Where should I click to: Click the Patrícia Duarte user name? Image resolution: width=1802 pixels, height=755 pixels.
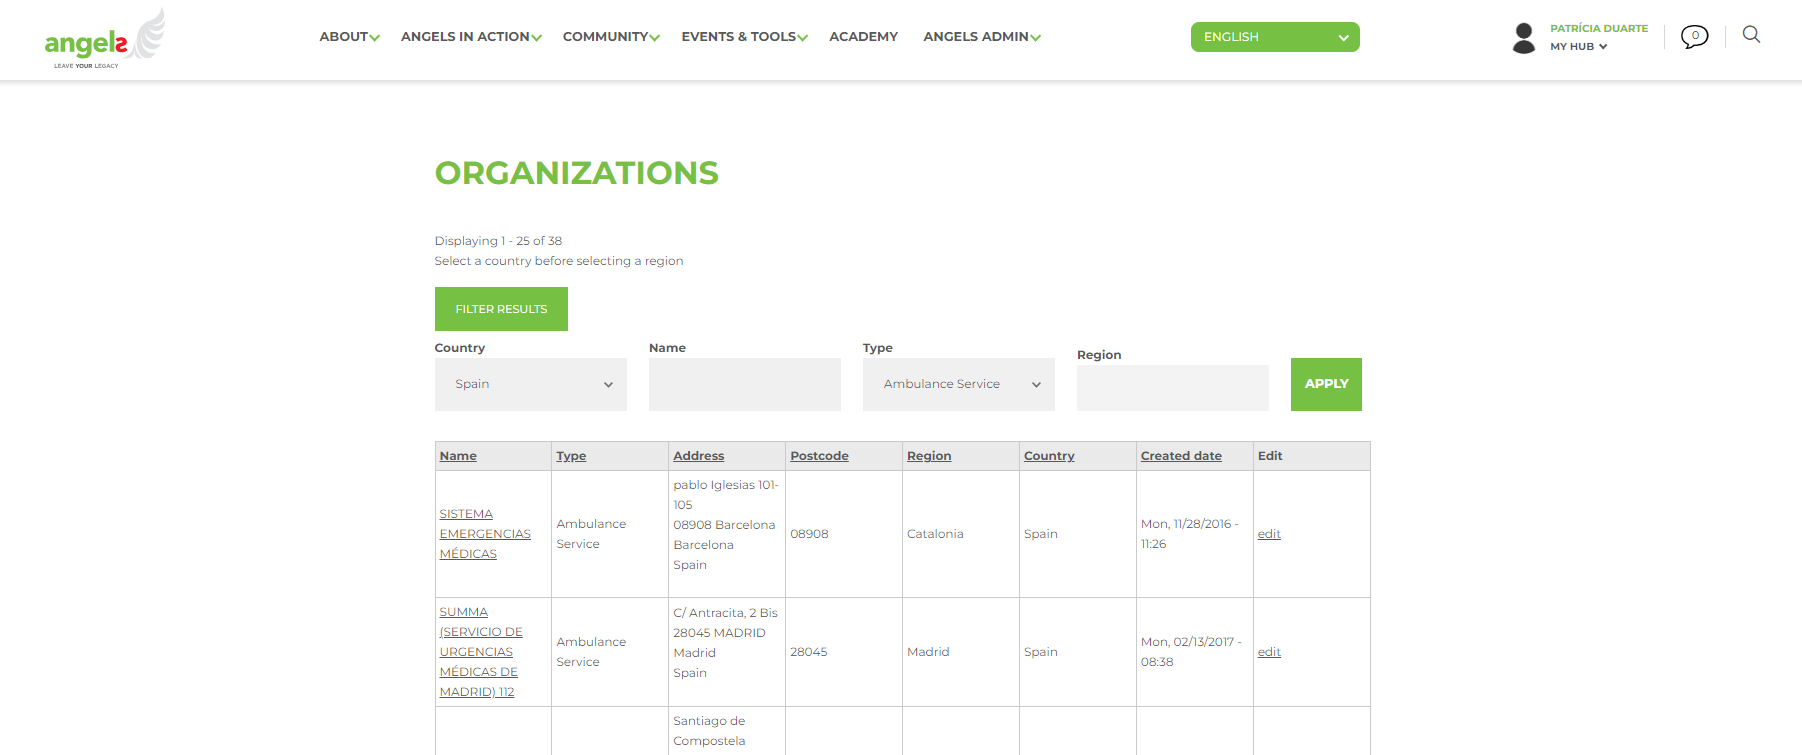(x=1599, y=29)
